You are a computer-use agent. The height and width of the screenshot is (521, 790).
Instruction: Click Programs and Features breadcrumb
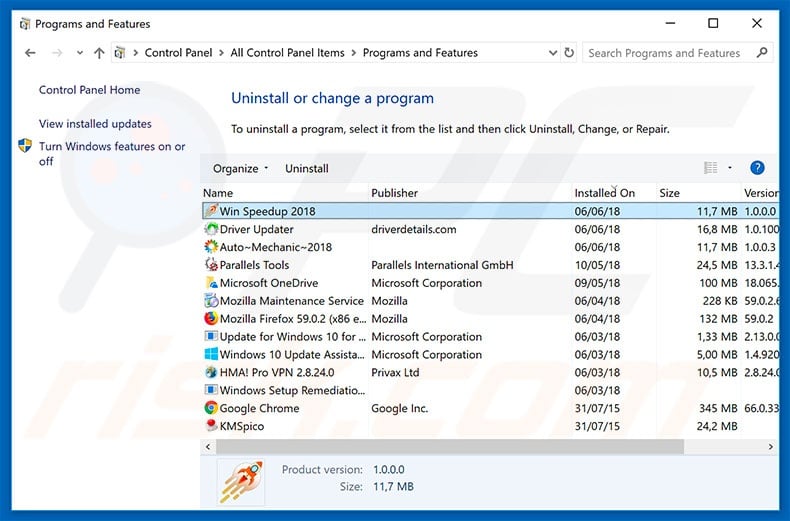coord(420,52)
